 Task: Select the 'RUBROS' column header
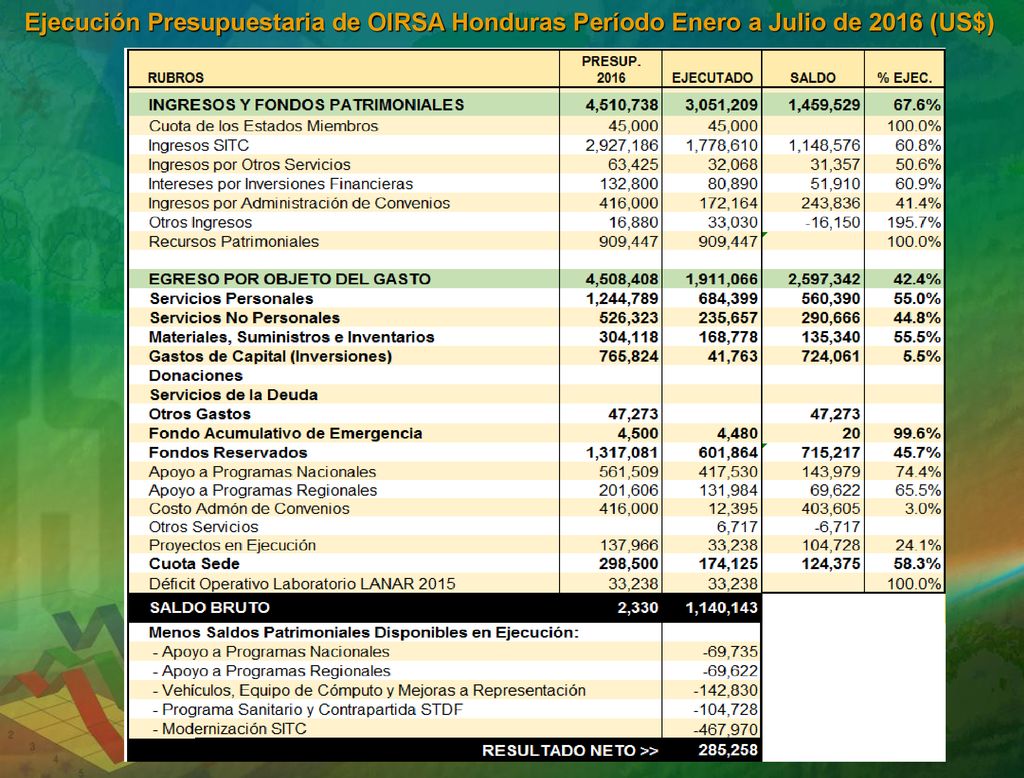click(176, 78)
